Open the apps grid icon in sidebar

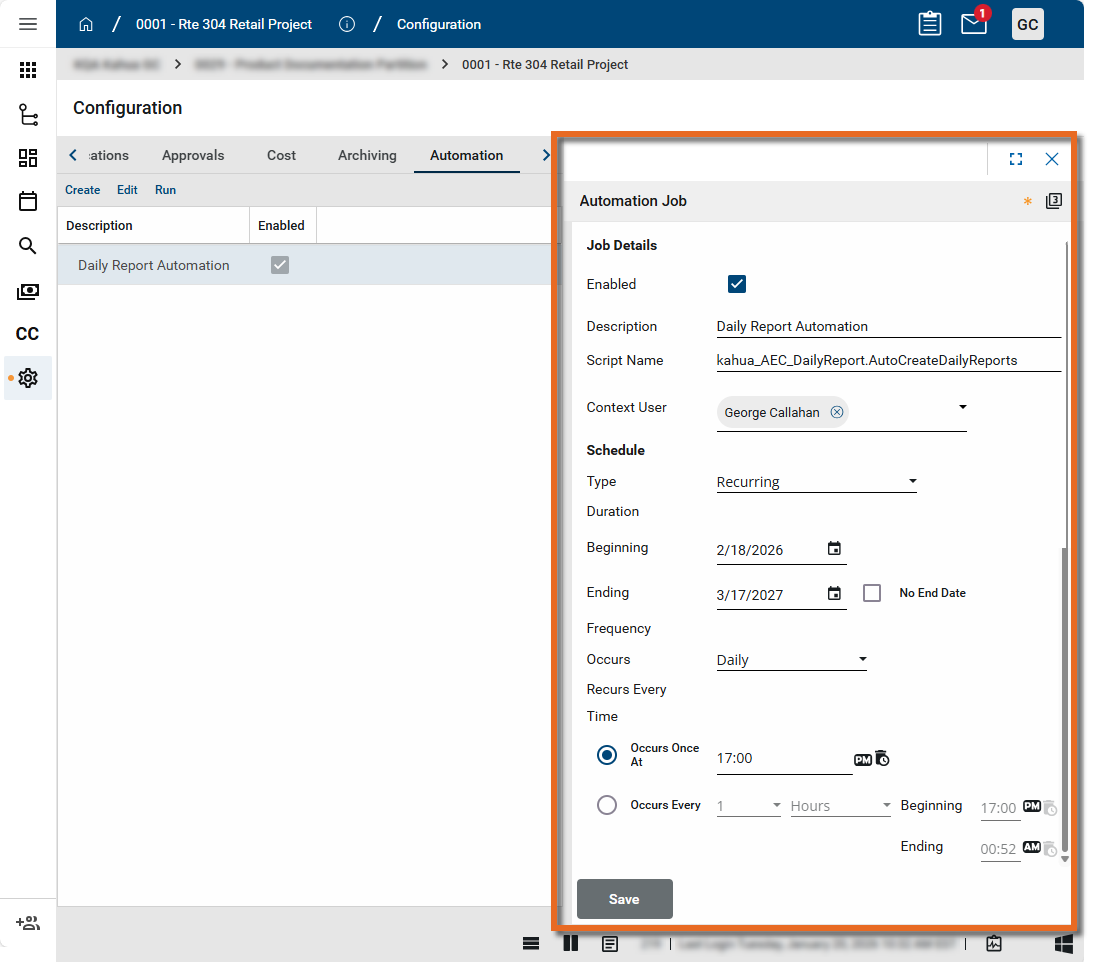[28, 70]
